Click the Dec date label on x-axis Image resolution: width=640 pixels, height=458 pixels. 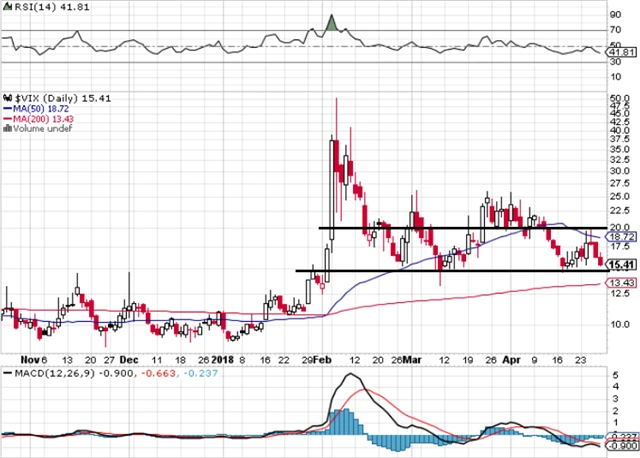129,356
